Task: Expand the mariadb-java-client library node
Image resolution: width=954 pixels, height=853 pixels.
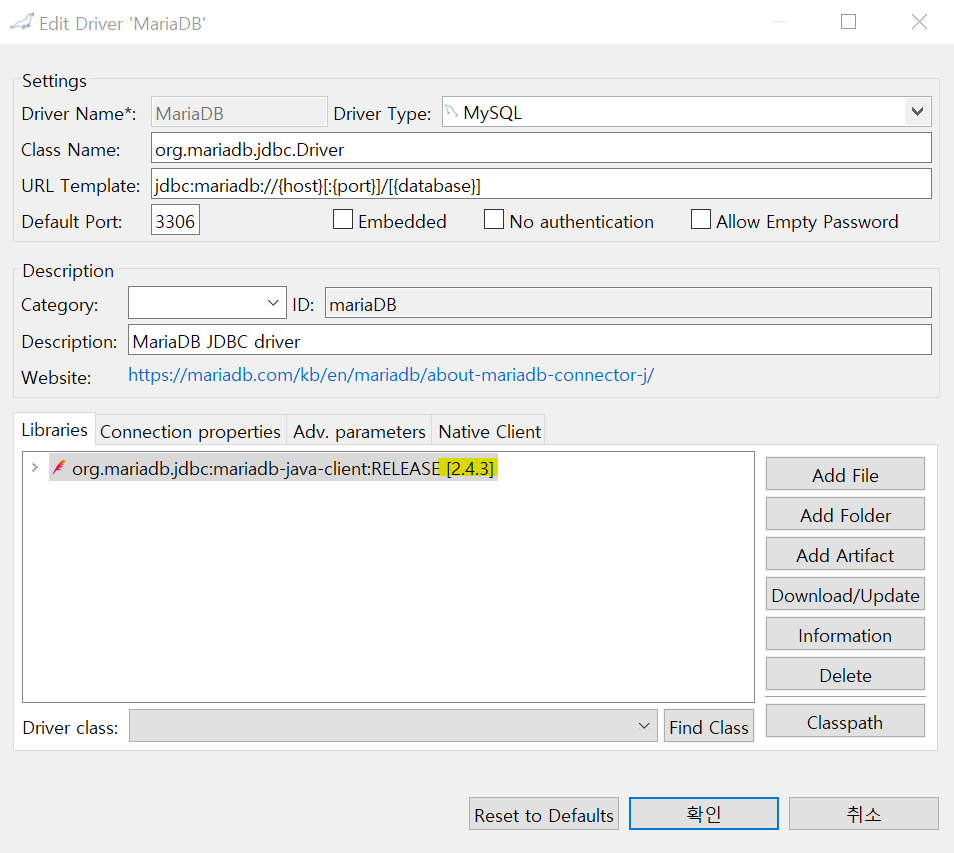Action: pyautogui.click(x=35, y=467)
